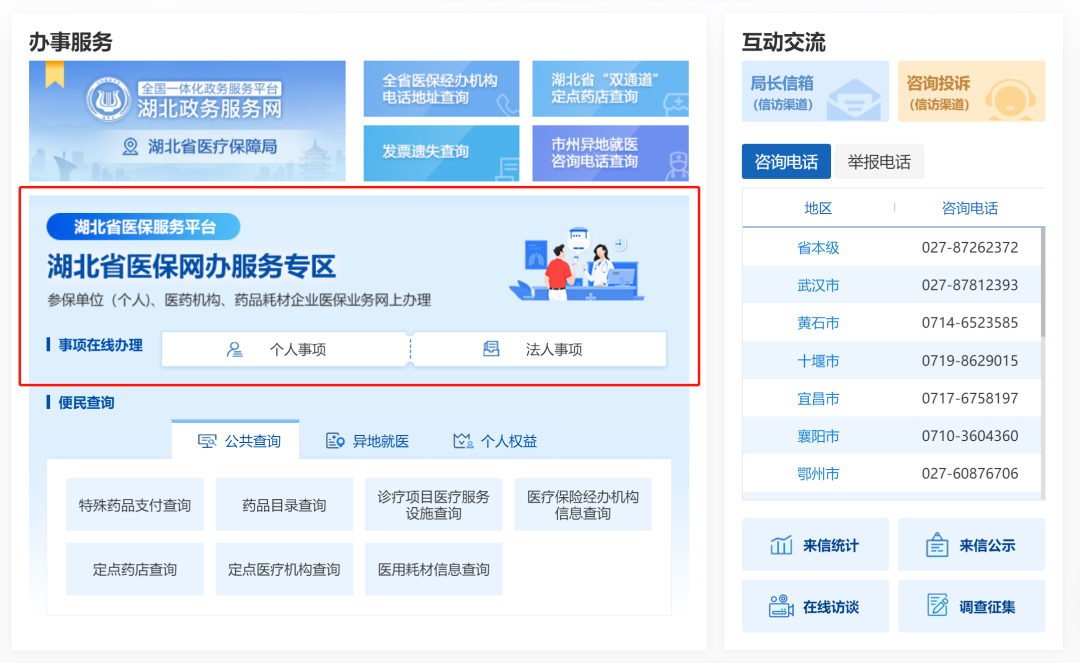Open 定点药店查询

(135, 569)
